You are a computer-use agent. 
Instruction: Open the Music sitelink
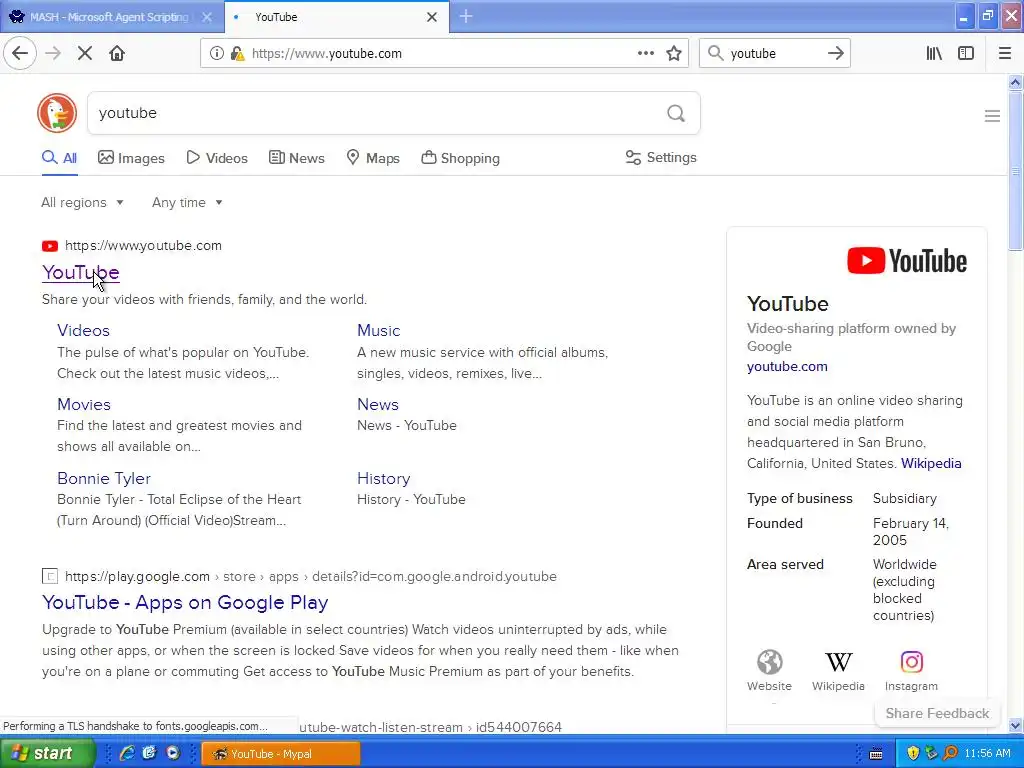[x=378, y=330]
